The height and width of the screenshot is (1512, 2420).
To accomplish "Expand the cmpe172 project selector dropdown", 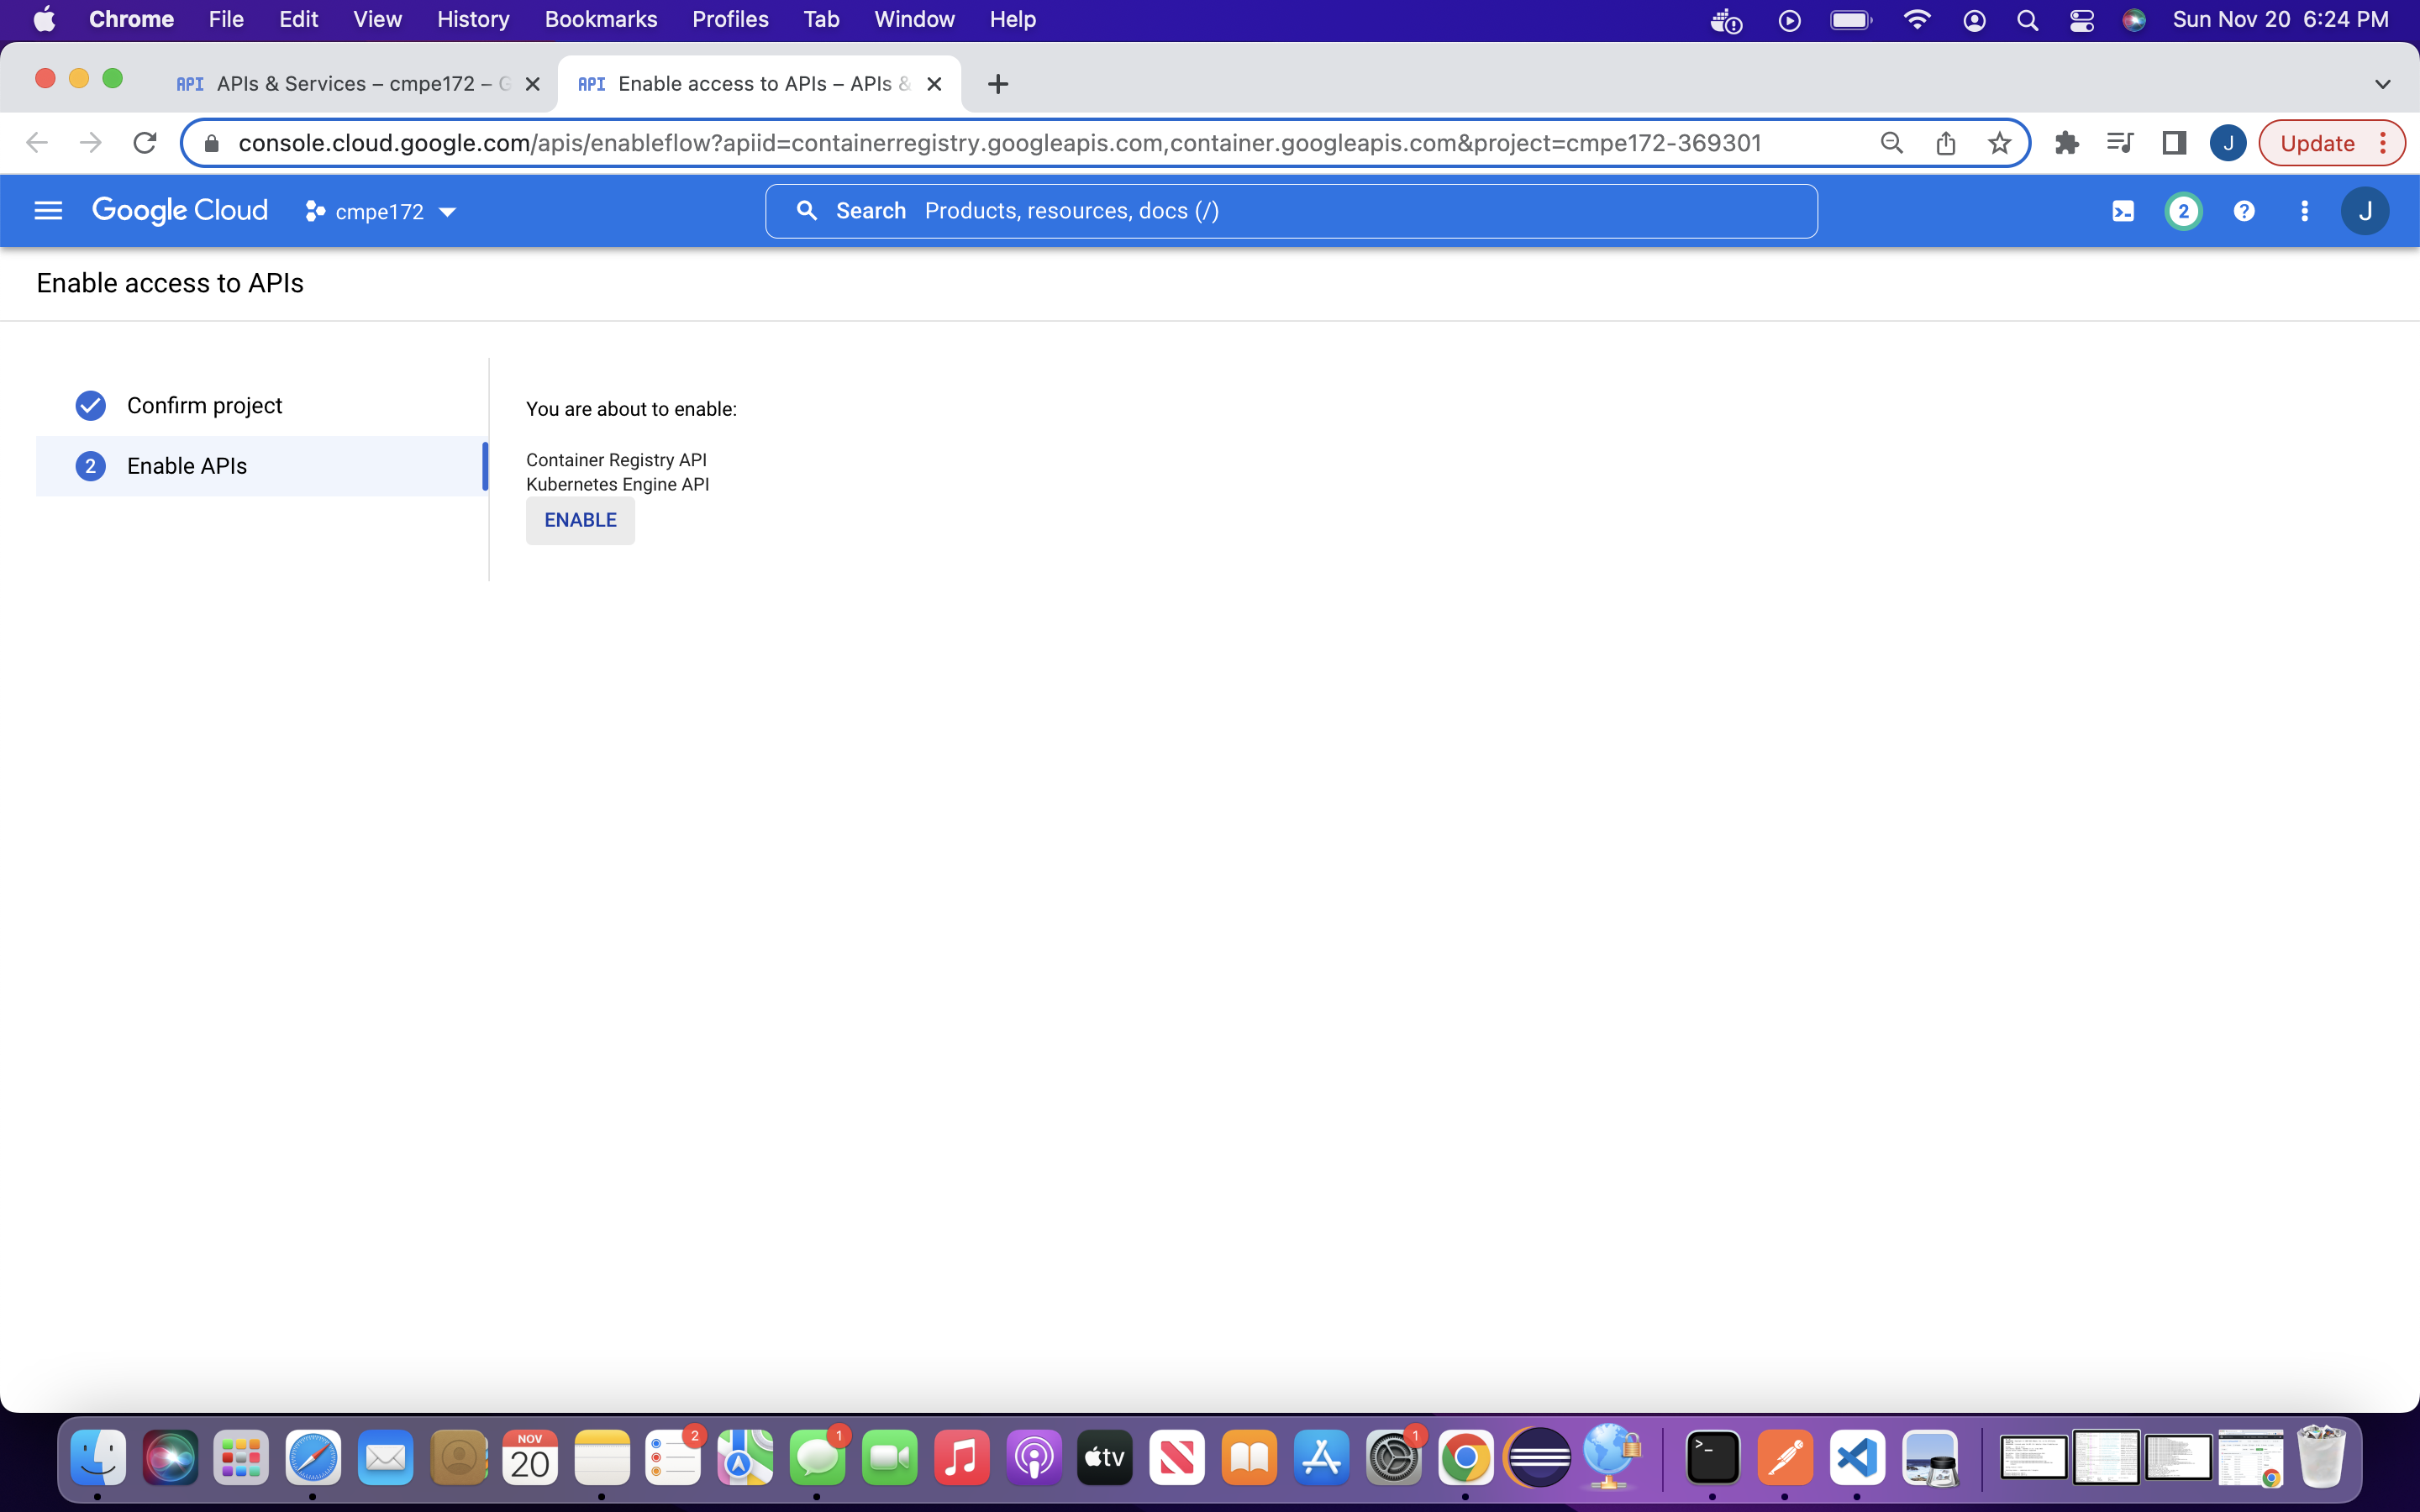I will coord(380,211).
